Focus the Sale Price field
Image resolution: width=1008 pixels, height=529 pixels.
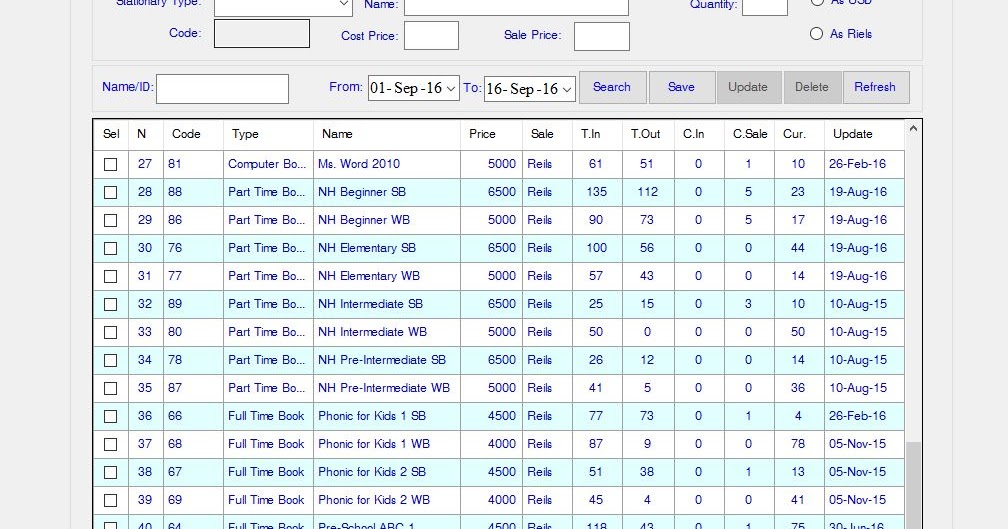[x=602, y=36]
